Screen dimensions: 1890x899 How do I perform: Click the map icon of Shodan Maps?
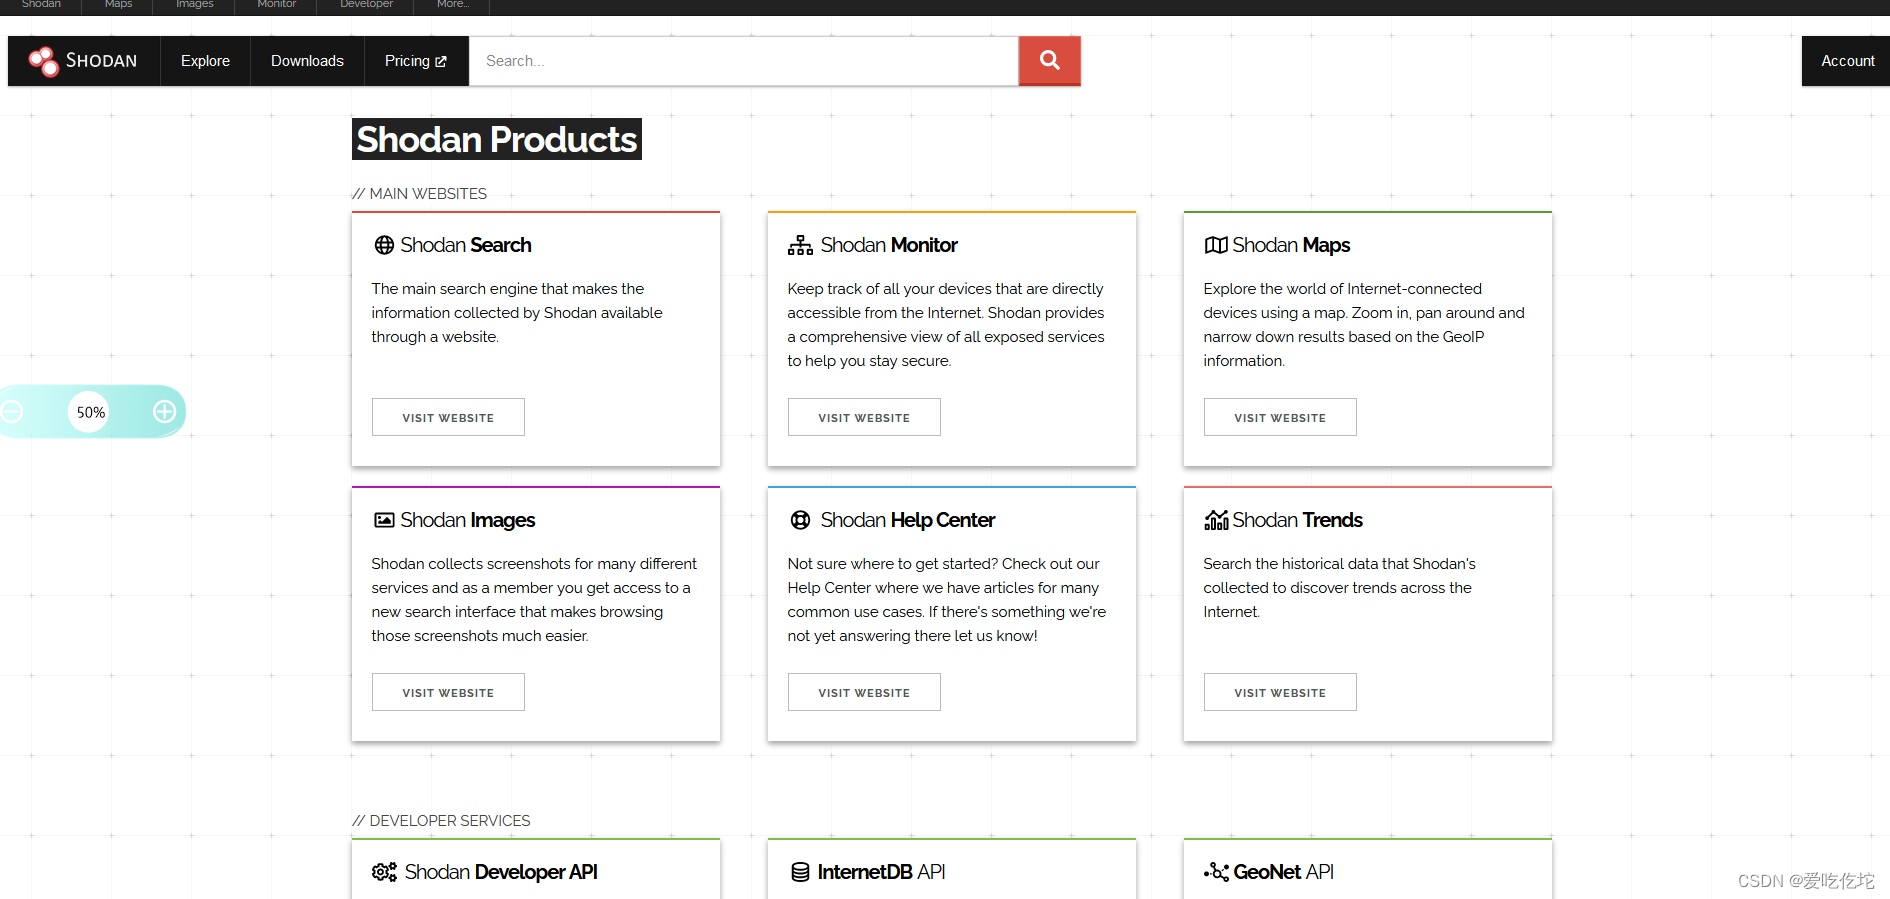pyautogui.click(x=1216, y=245)
